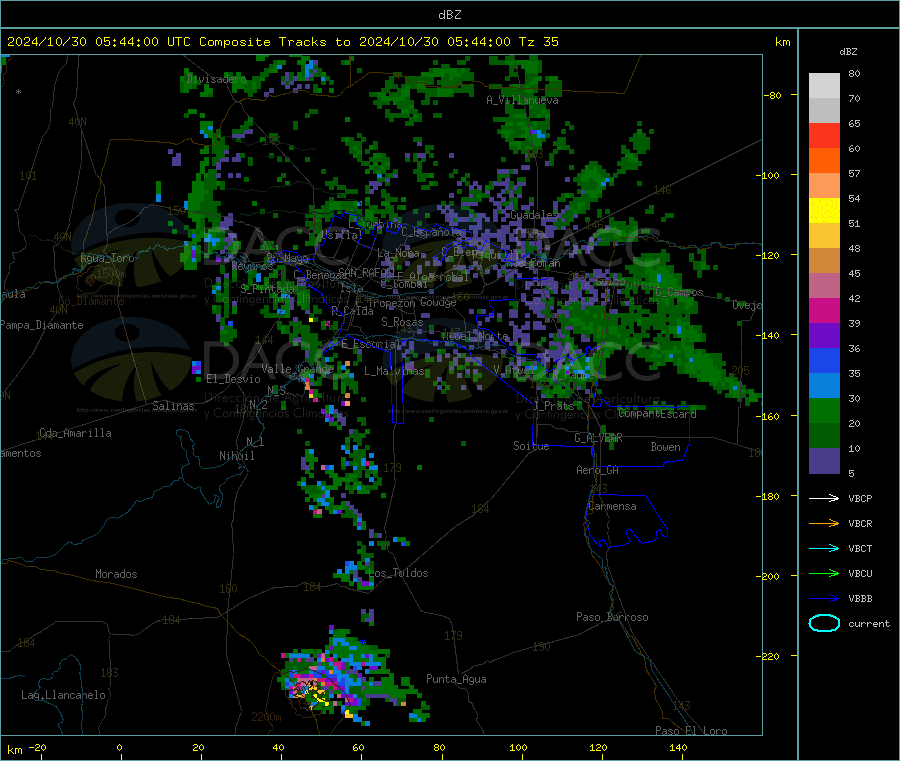Click the Pampa_Diamante label
The image size is (900, 761).
click(x=41, y=325)
